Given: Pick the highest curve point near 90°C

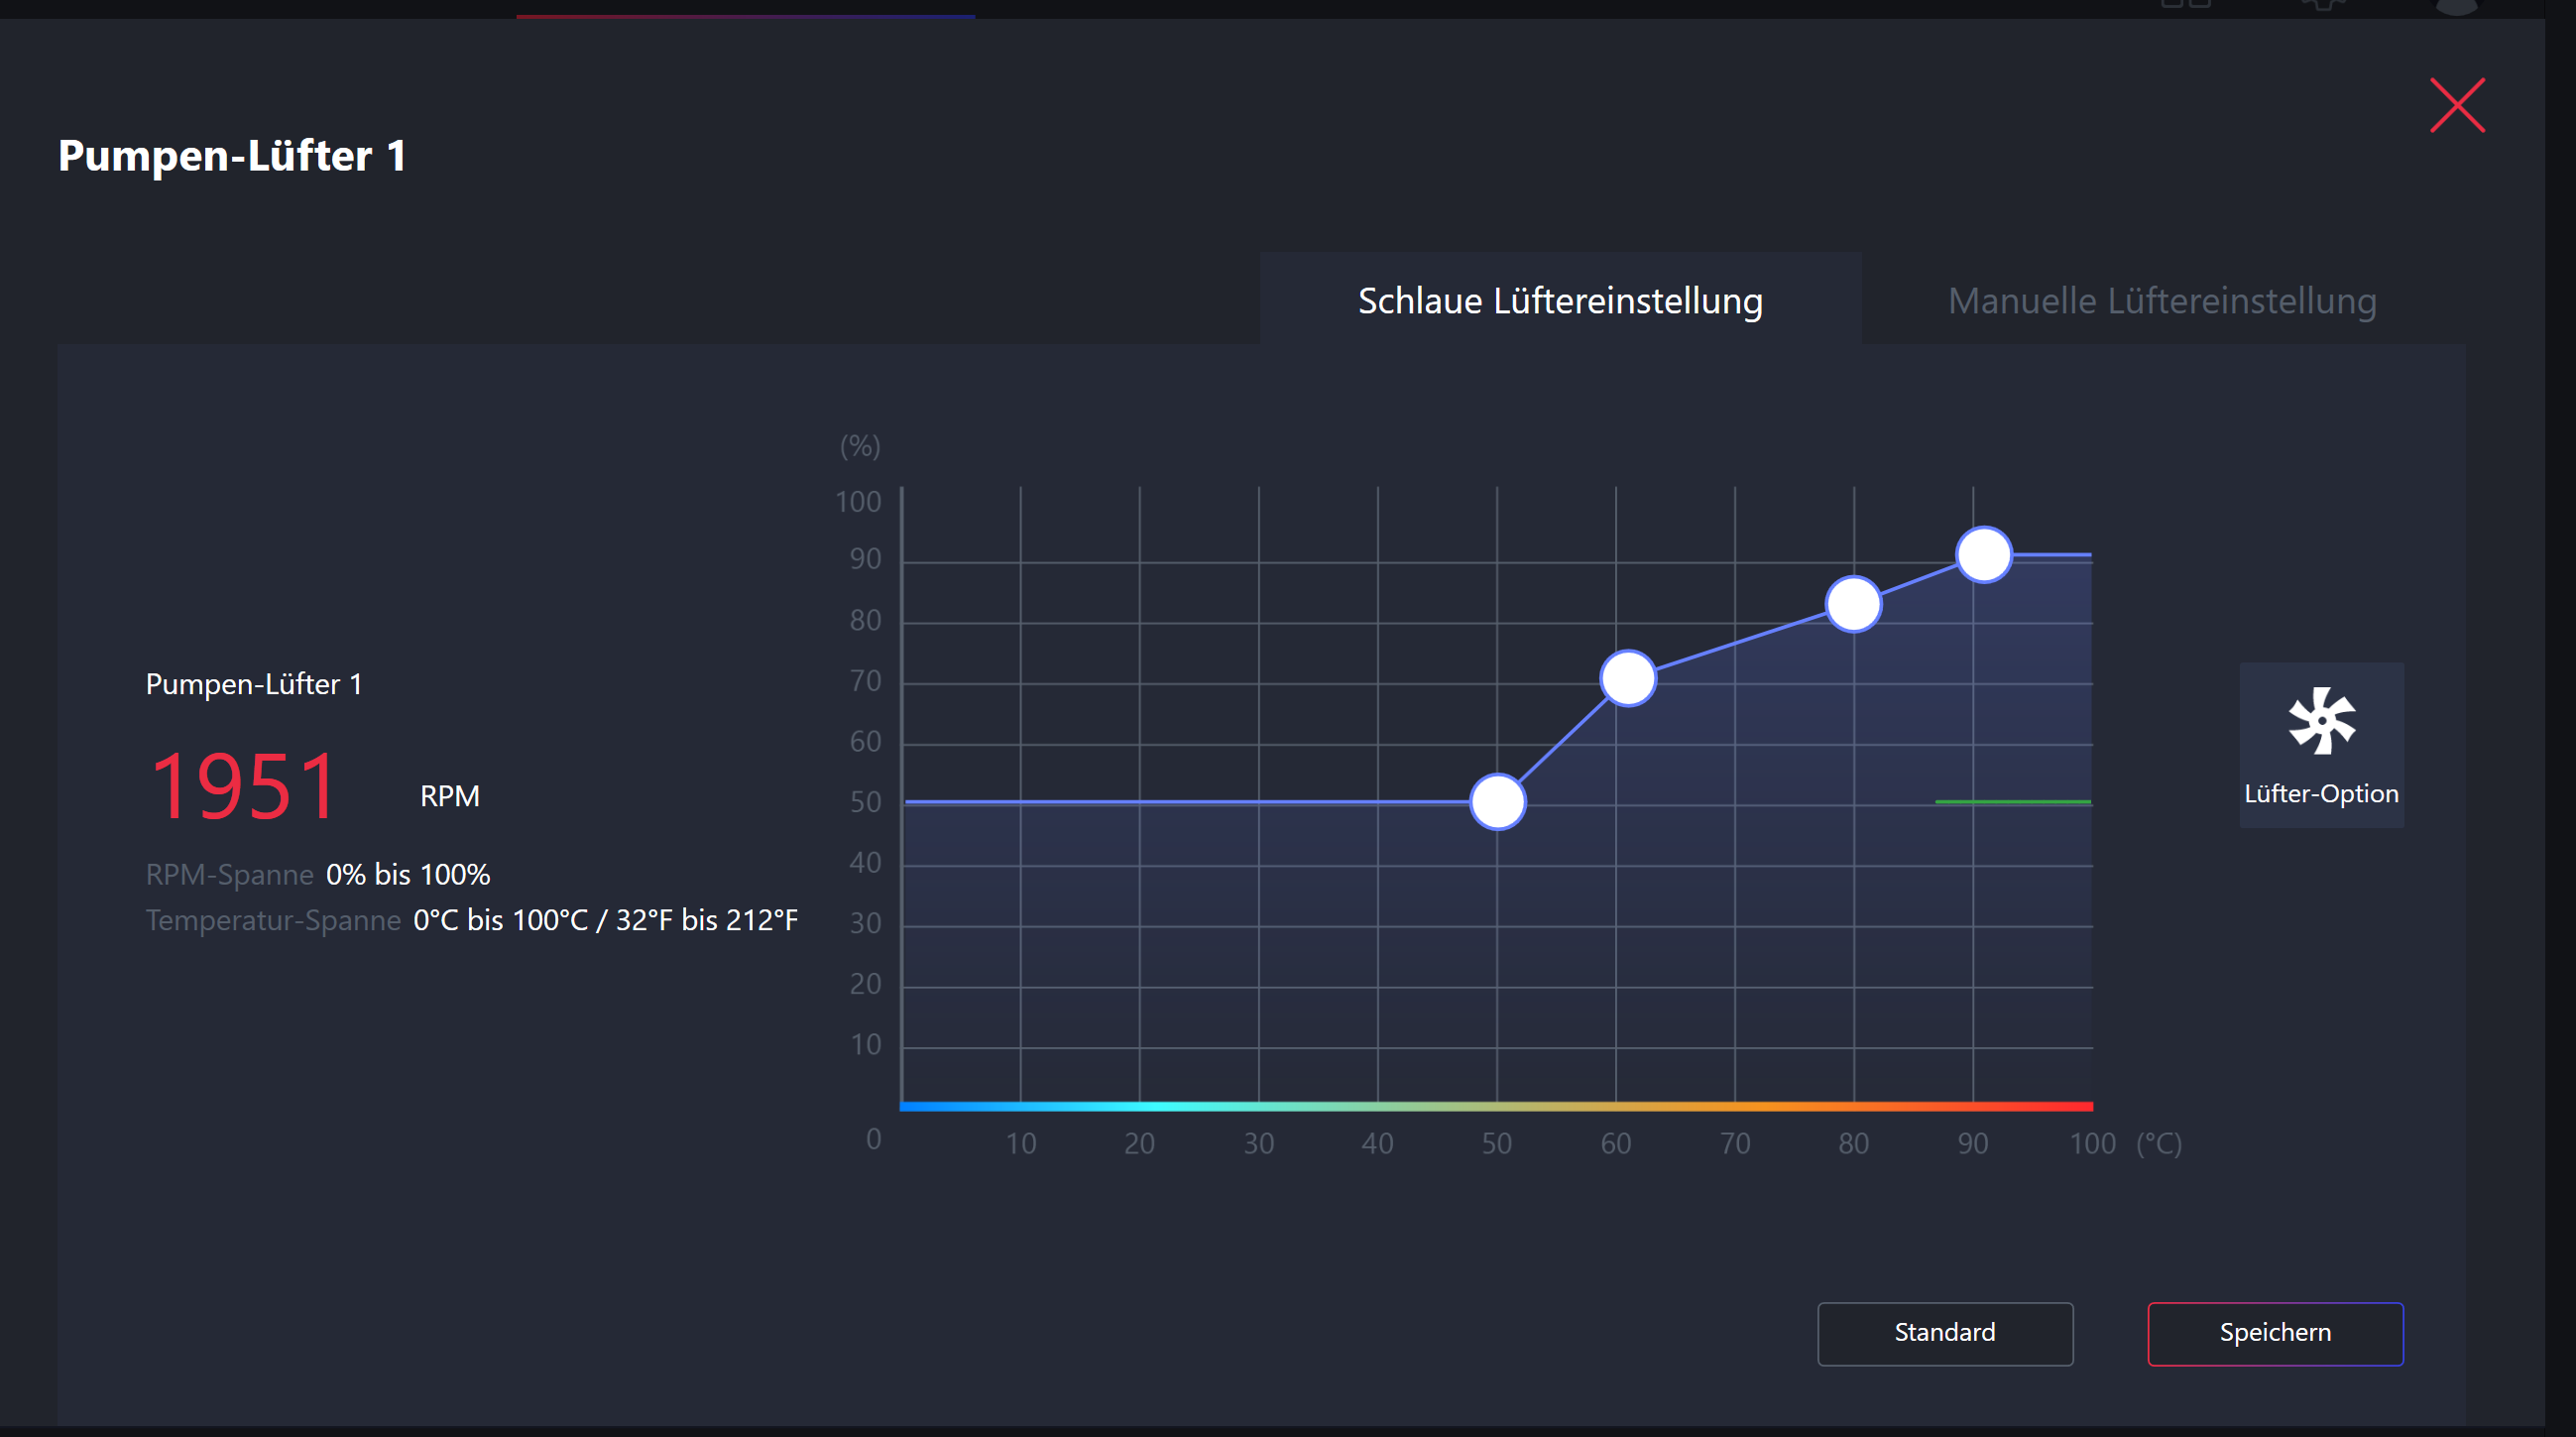Looking at the screenshot, I should tap(1983, 554).
